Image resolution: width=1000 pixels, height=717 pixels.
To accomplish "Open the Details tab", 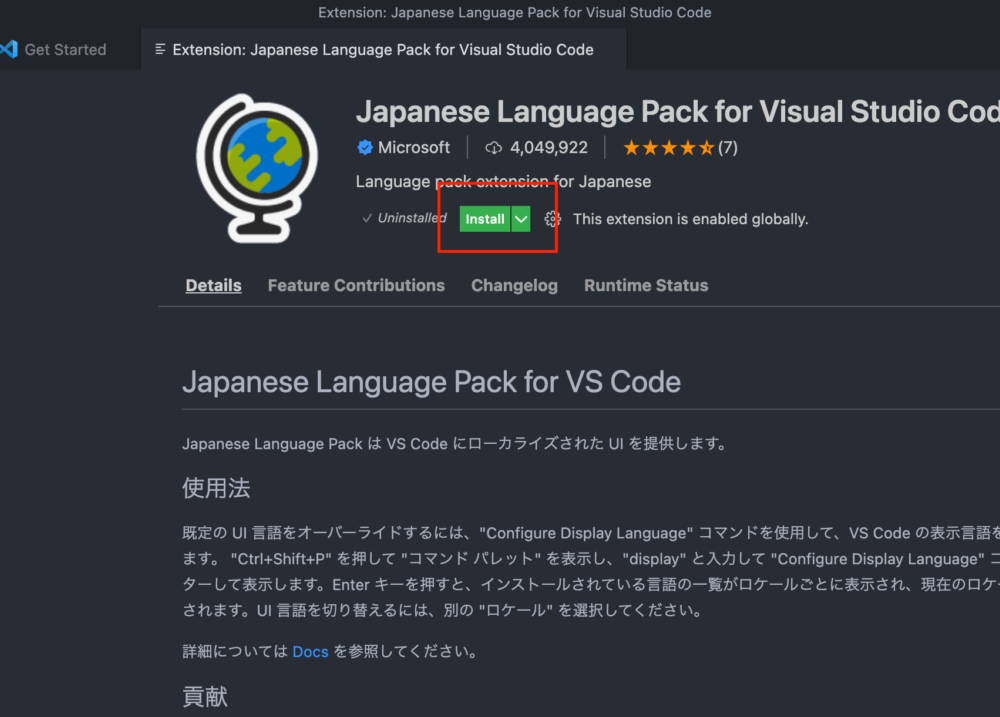I will 213,285.
